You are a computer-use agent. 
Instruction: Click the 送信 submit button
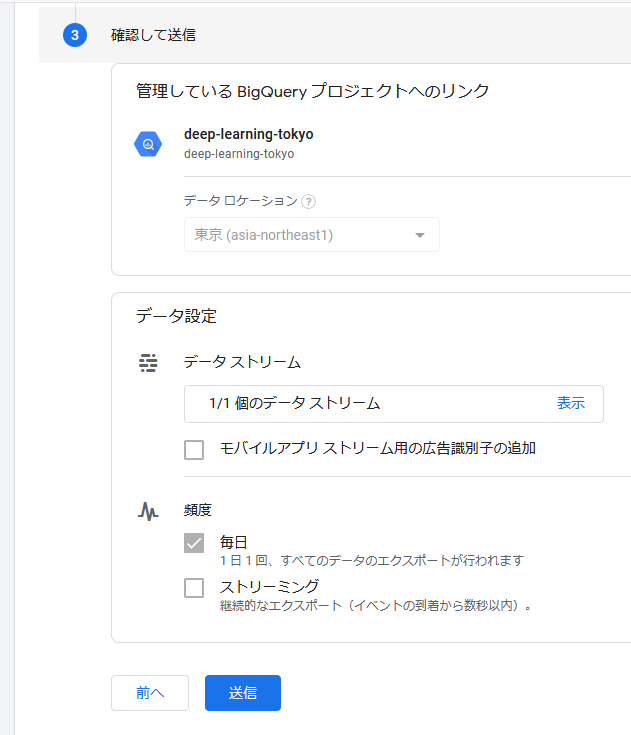243,693
